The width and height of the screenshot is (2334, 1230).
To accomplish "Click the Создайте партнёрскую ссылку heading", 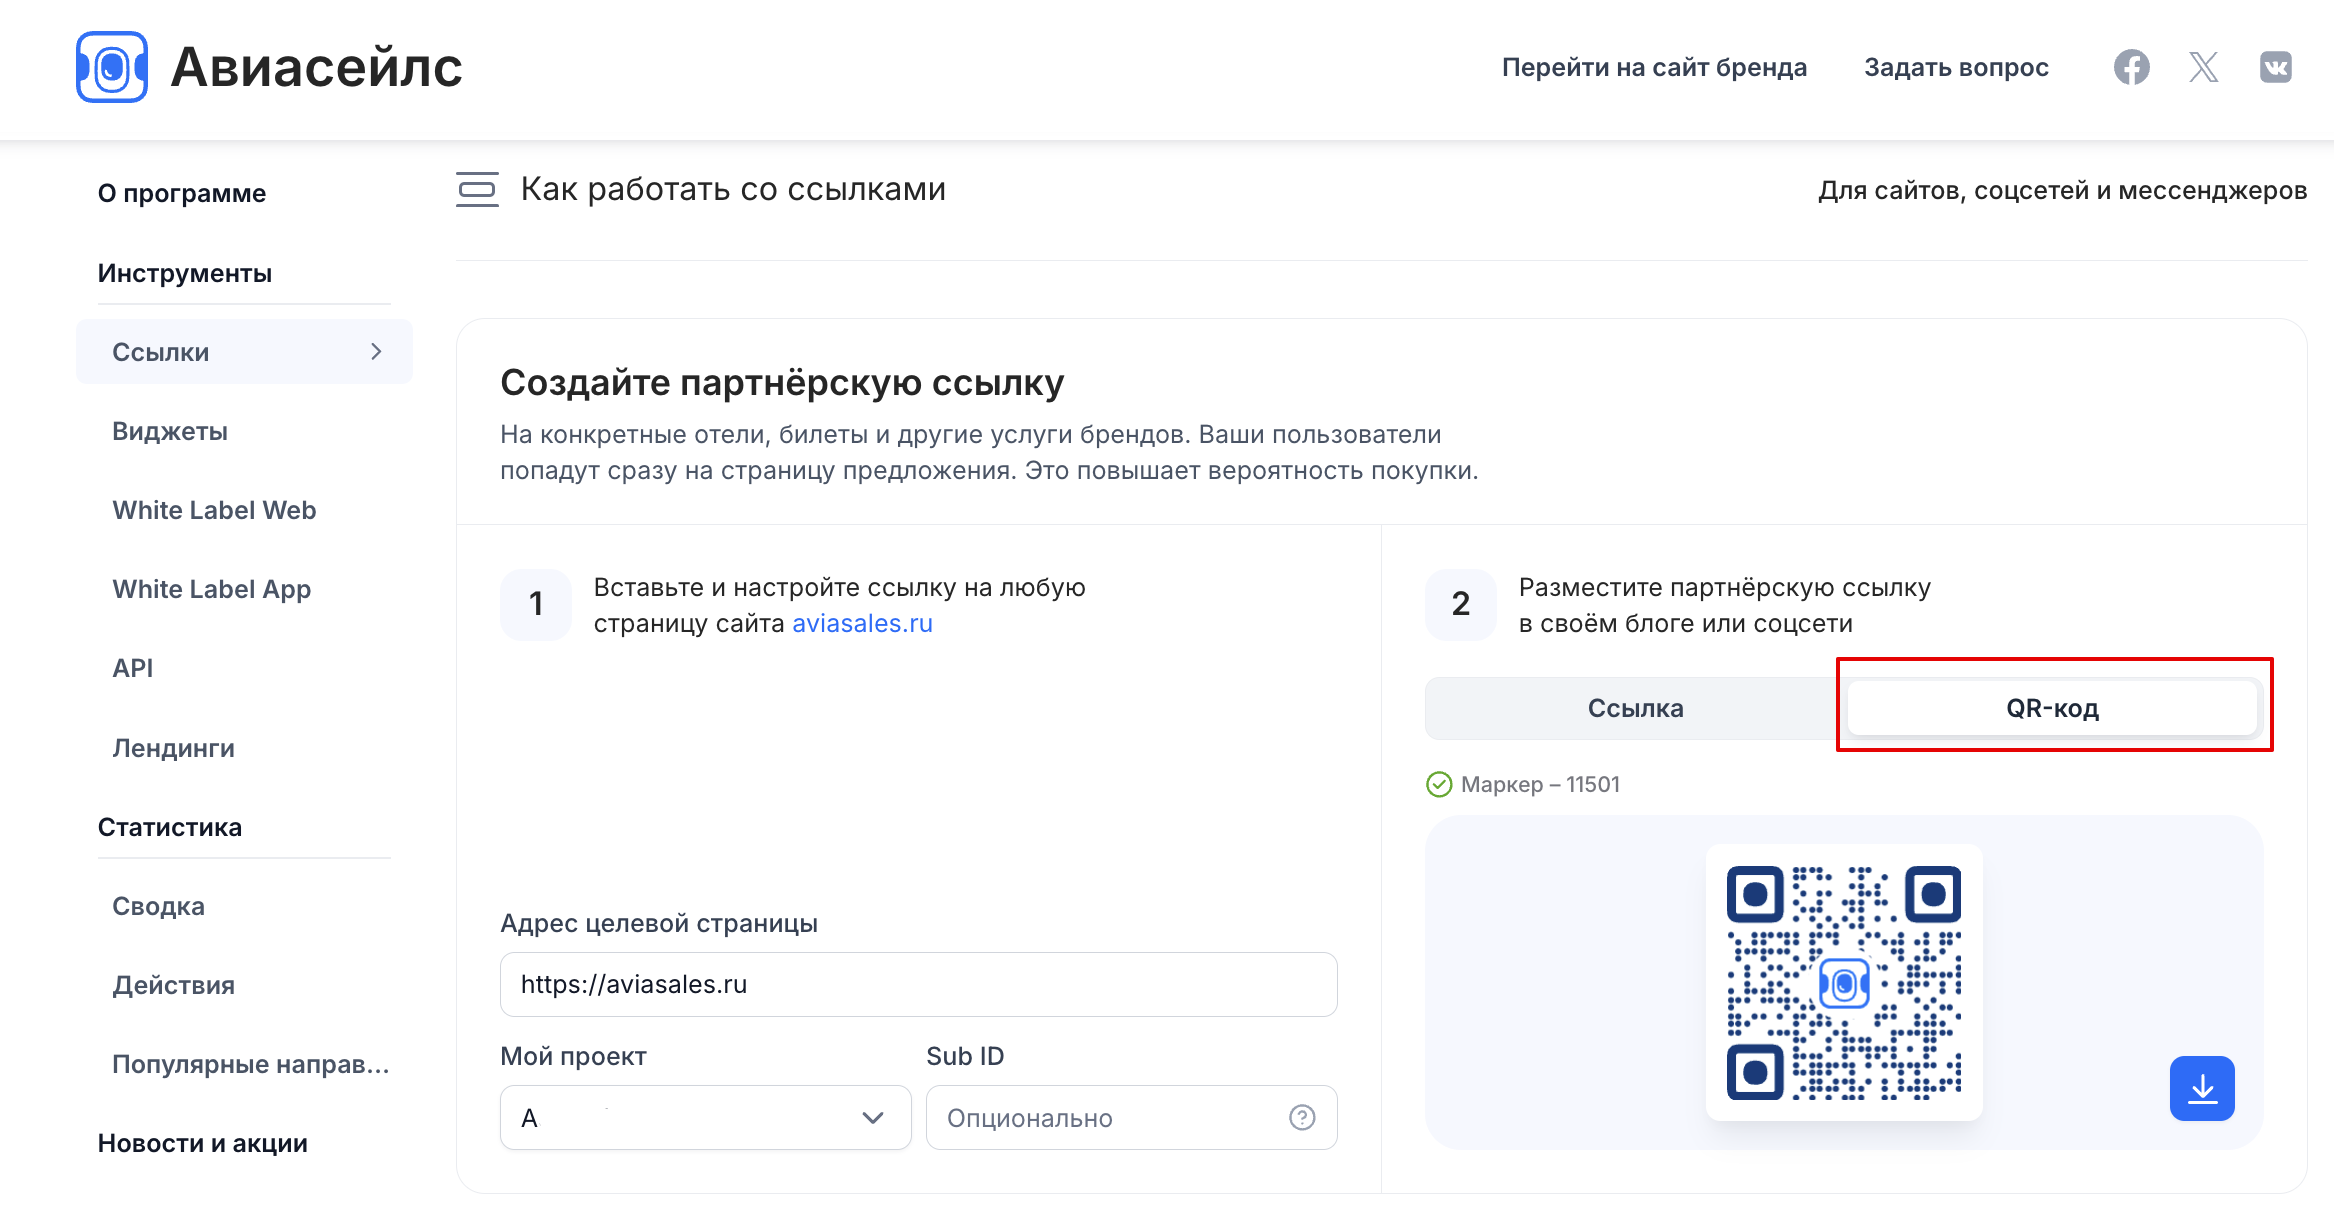I will tap(782, 382).
